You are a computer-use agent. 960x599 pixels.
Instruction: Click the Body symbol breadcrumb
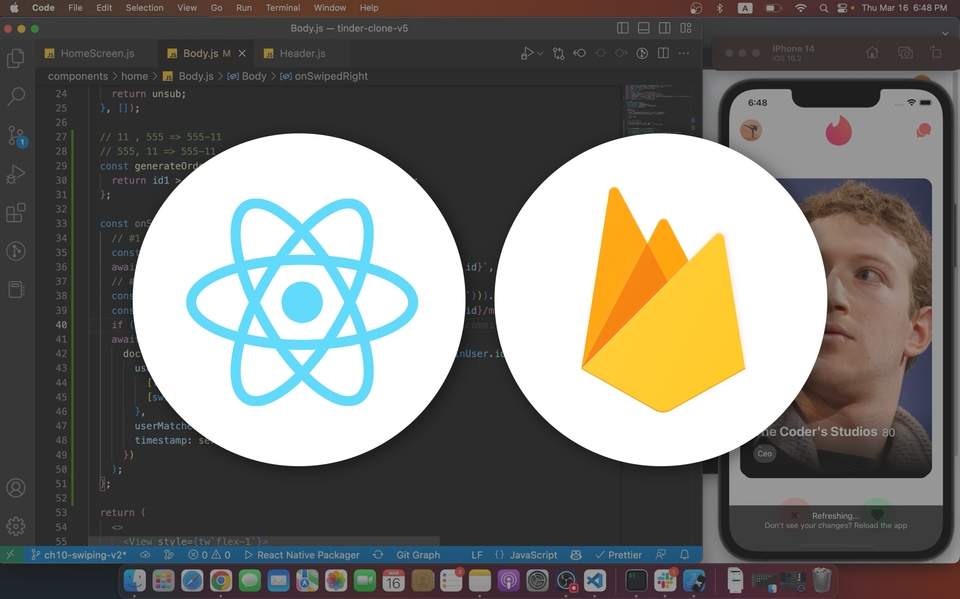tap(247, 76)
